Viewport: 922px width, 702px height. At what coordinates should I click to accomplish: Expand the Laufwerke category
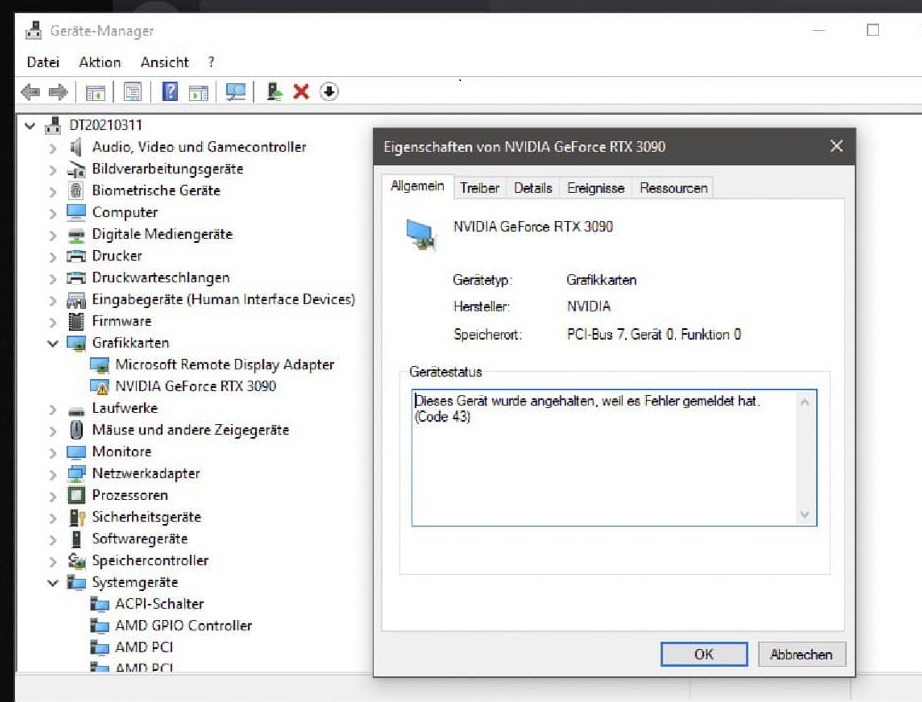53,409
